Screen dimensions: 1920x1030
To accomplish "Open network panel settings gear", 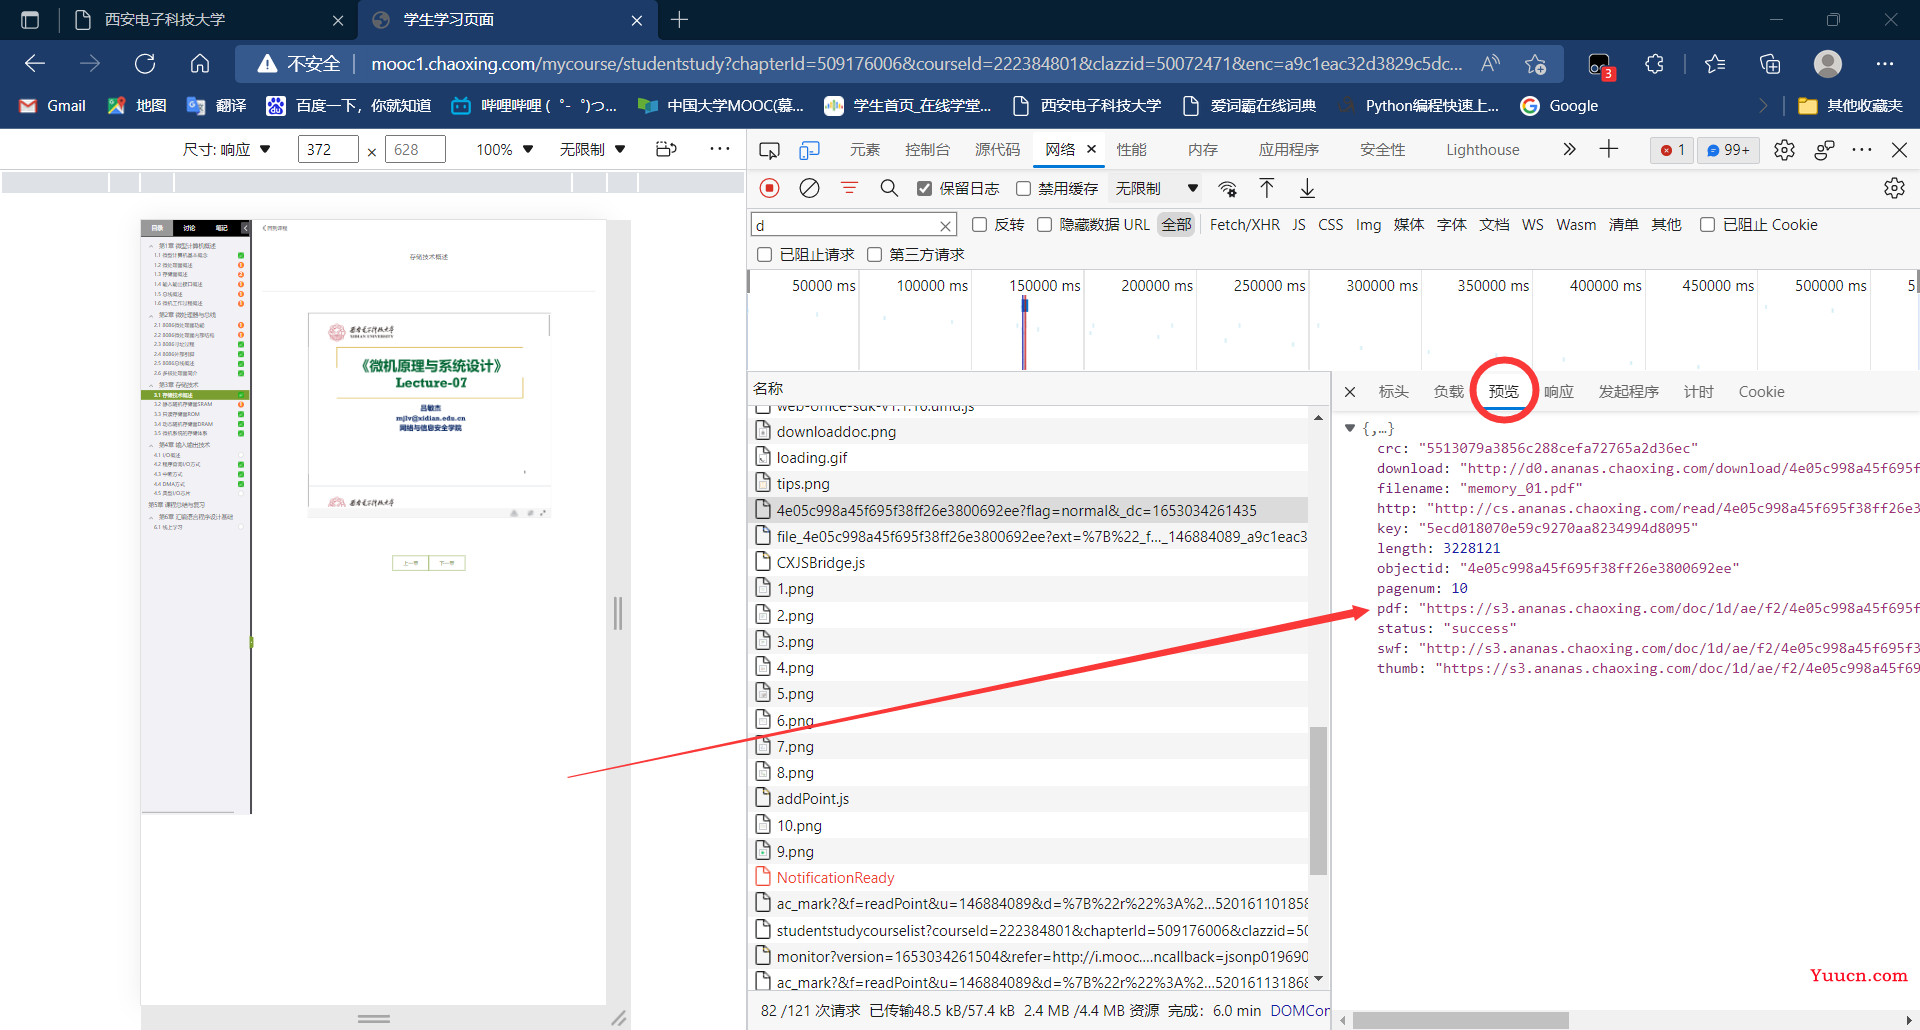I will pyautogui.click(x=1894, y=188).
